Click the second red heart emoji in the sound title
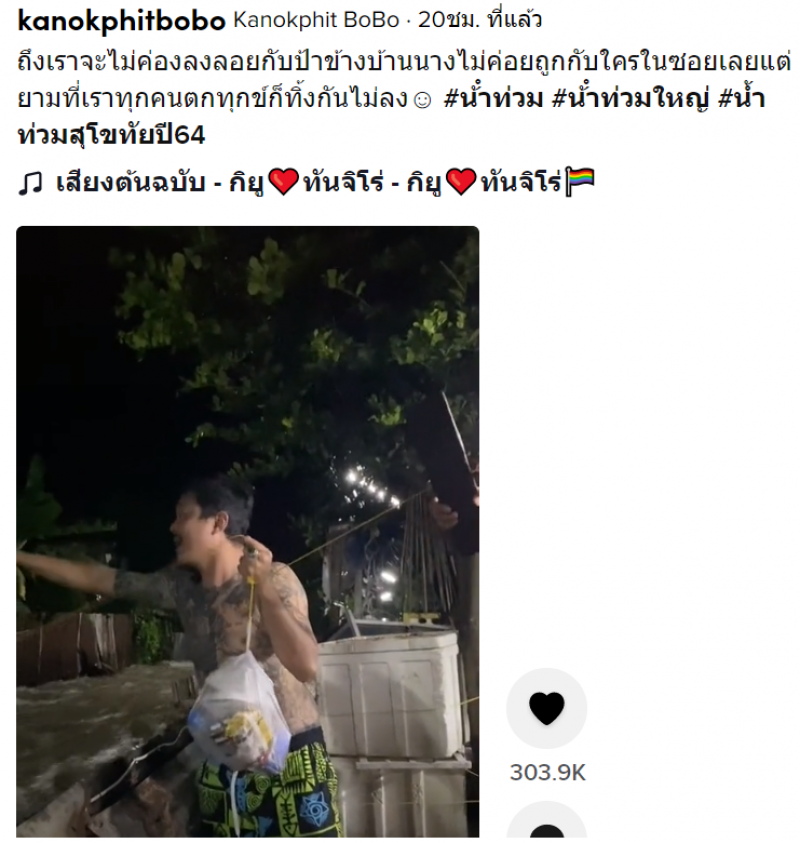The width and height of the screenshot is (800, 843). tap(461, 182)
